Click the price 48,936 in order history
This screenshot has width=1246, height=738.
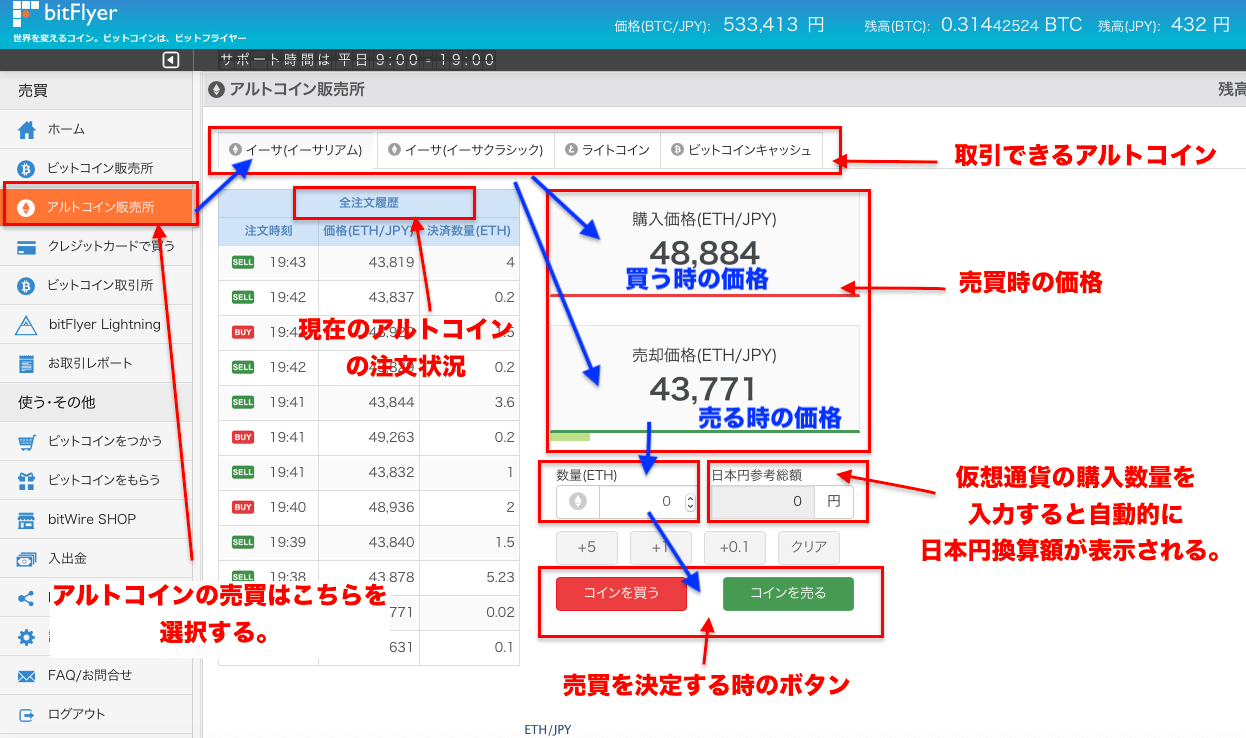(x=391, y=507)
